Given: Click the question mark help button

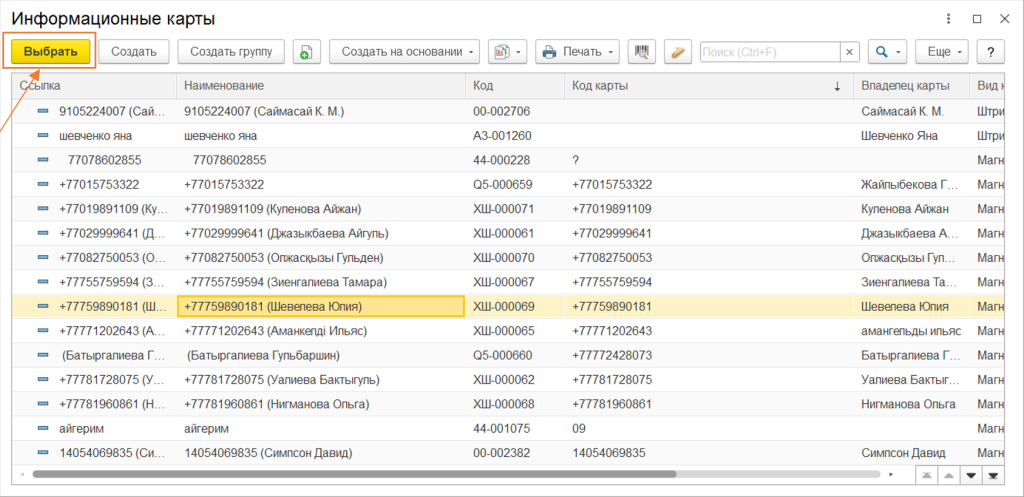Looking at the screenshot, I should pos(990,52).
